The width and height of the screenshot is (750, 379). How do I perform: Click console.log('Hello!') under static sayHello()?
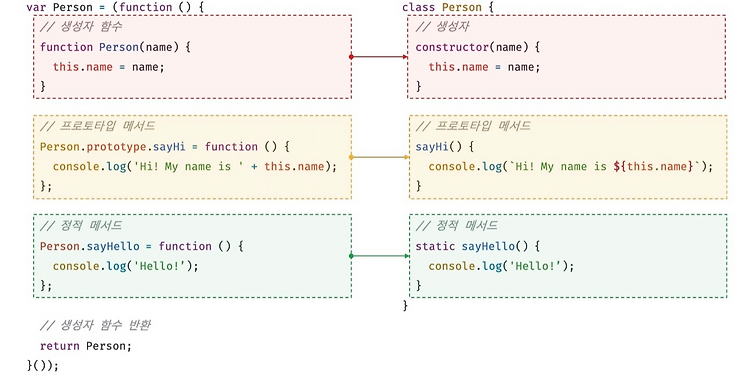(x=501, y=266)
